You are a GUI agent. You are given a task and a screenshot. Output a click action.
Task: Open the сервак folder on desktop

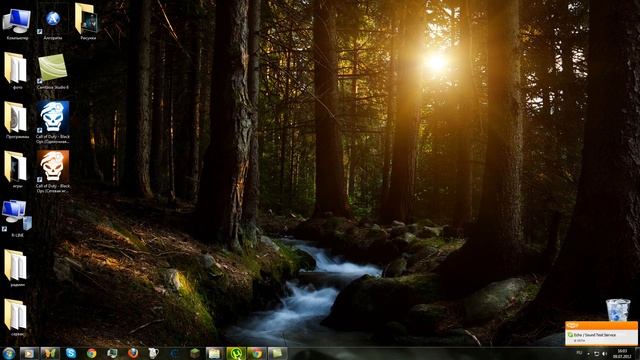click(17, 318)
